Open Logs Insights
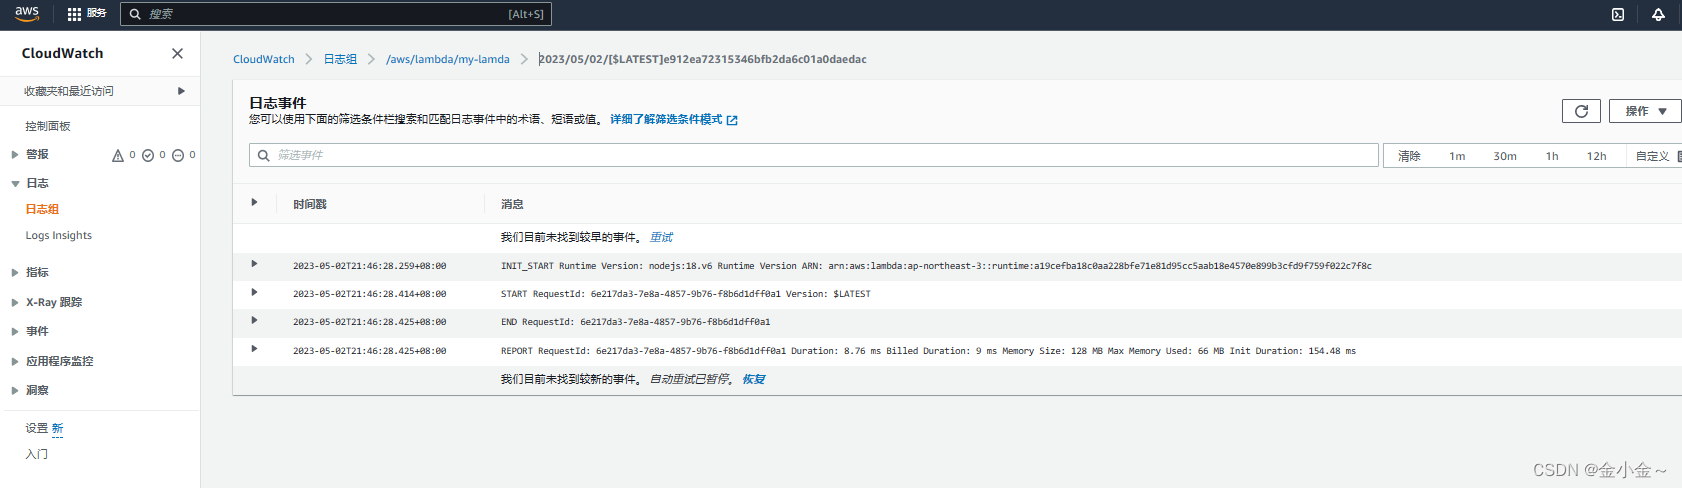1682x488 pixels. (59, 235)
